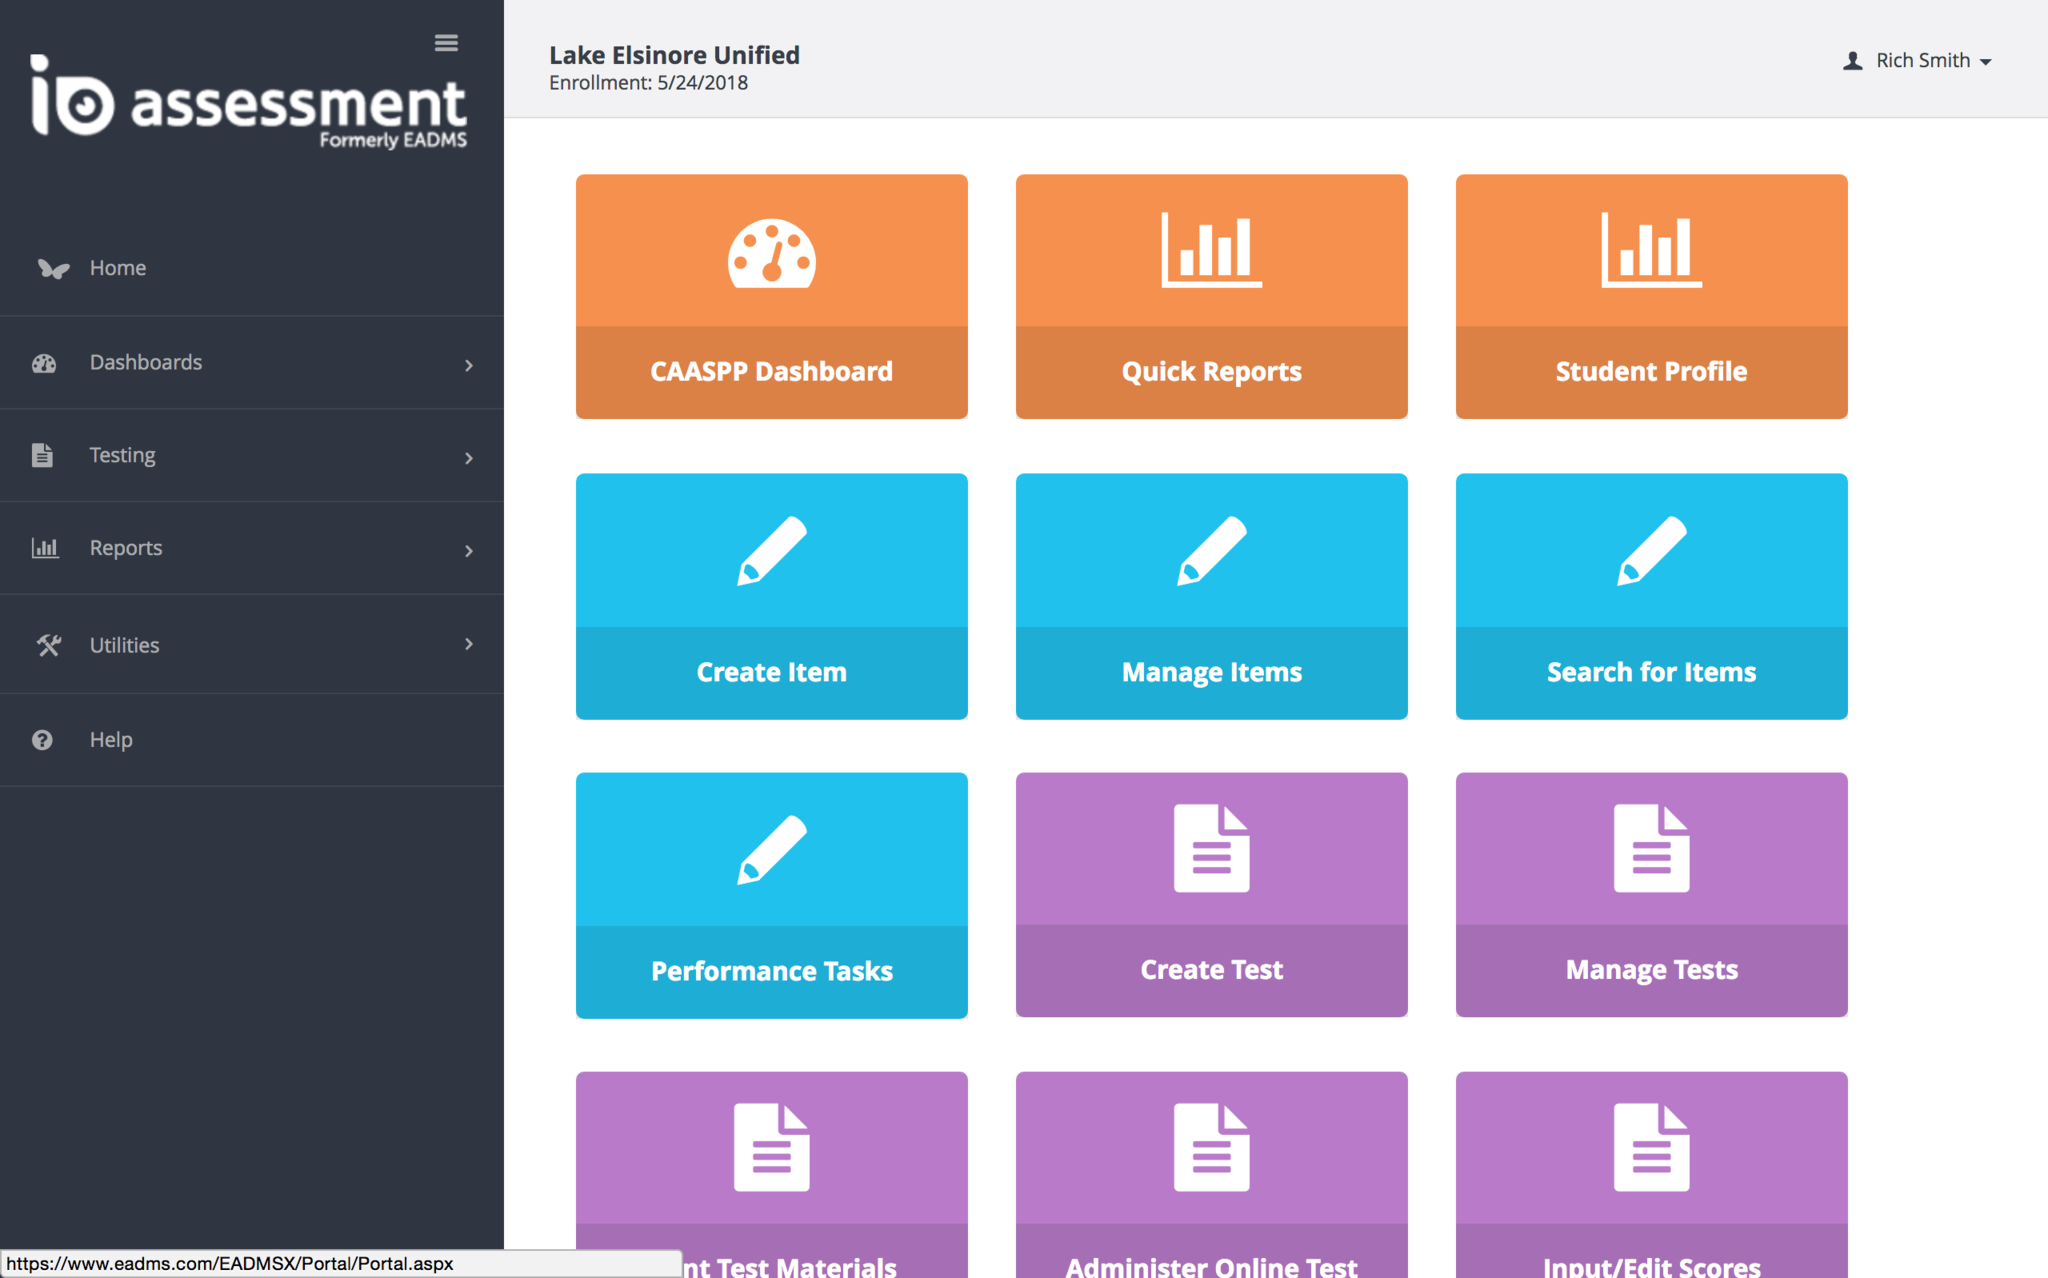
Task: Click the Input/Edit Scores document icon
Action: [1651, 1148]
